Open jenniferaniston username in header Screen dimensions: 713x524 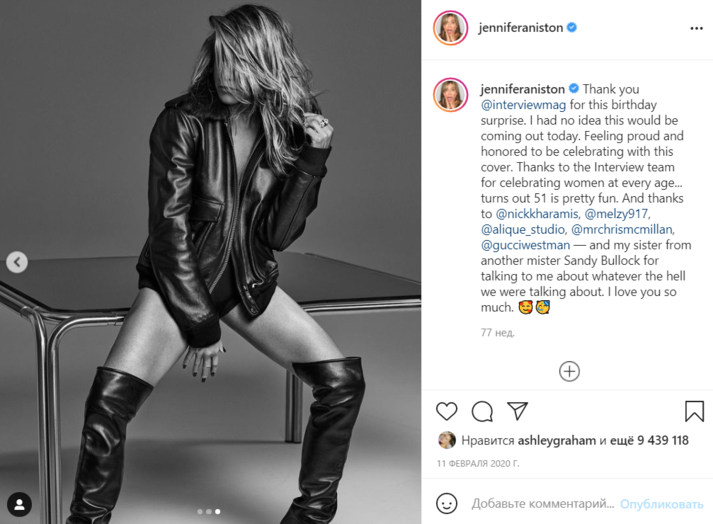click(520, 28)
